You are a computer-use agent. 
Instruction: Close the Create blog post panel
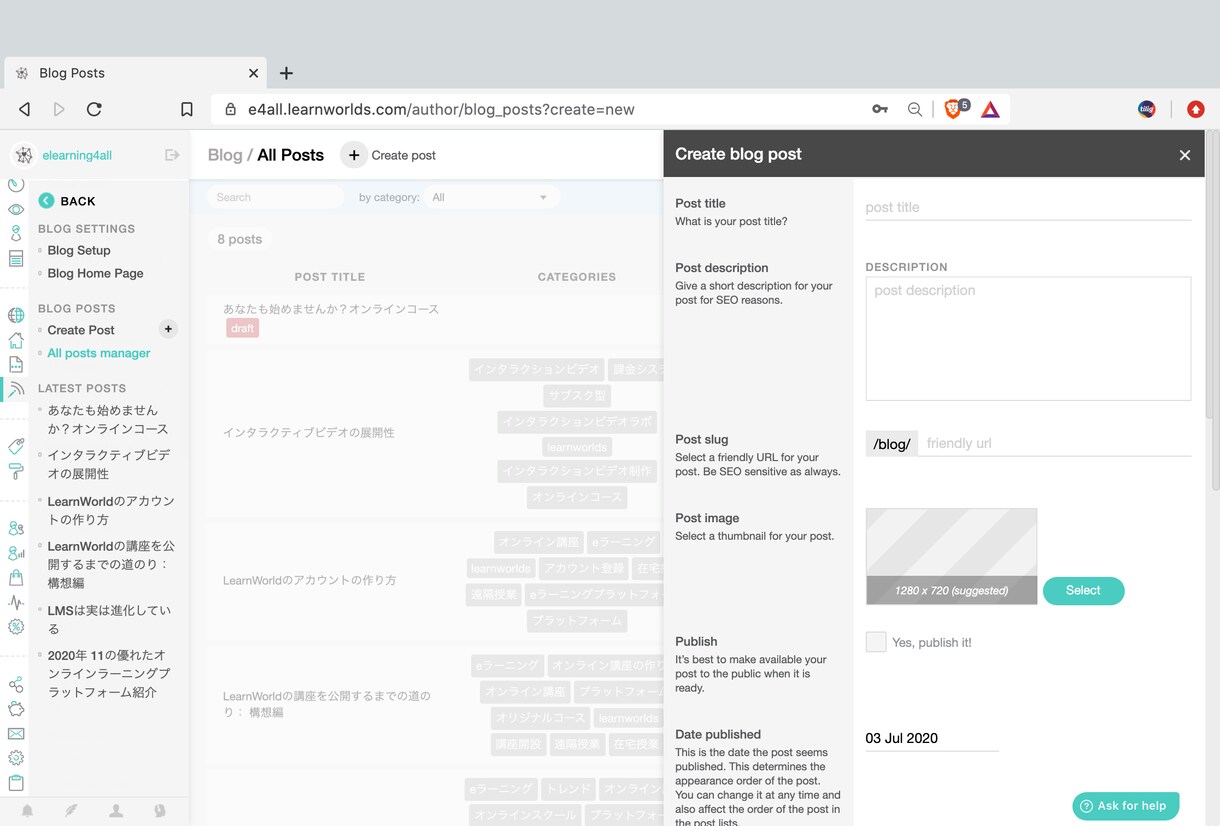pyautogui.click(x=1185, y=155)
